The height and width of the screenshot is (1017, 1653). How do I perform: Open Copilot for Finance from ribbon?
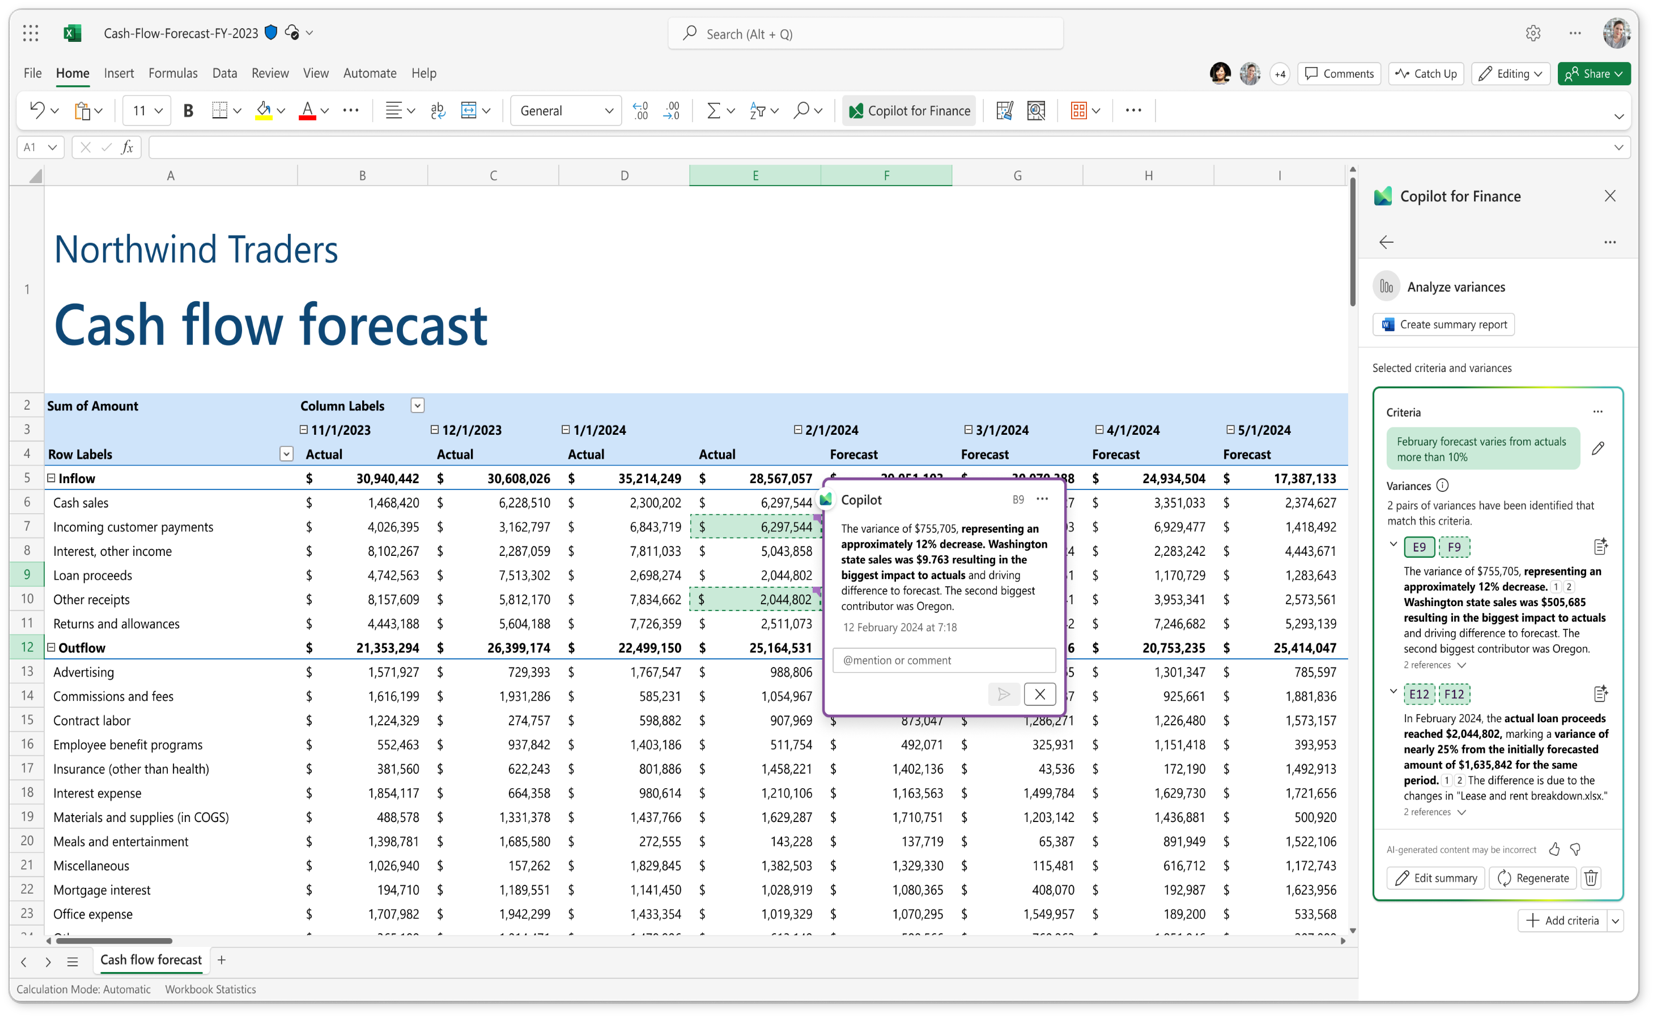coord(909,110)
